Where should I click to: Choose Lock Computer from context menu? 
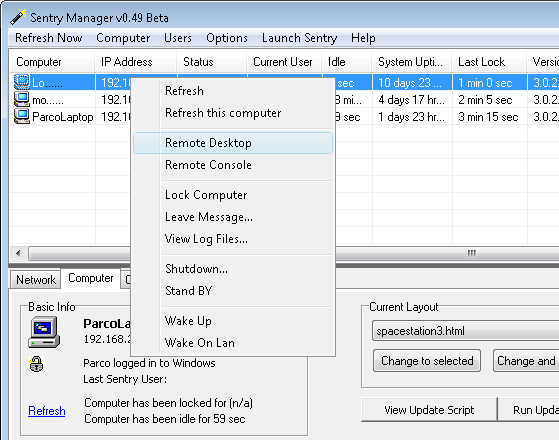pos(233,195)
